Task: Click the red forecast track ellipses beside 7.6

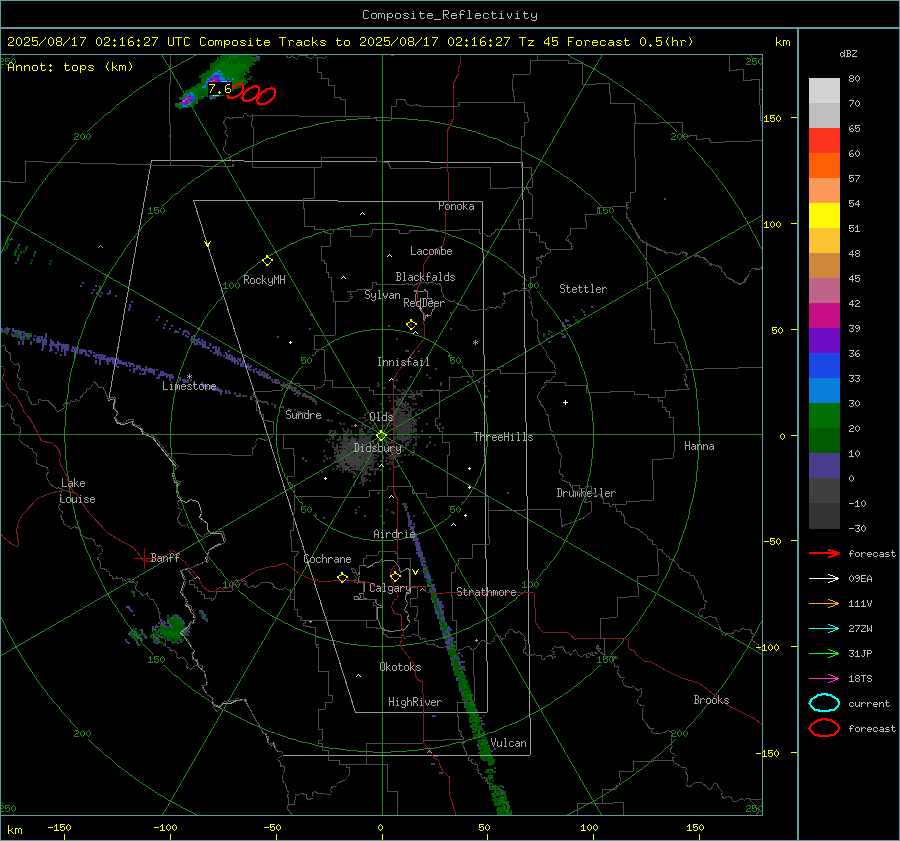Action: tap(252, 94)
